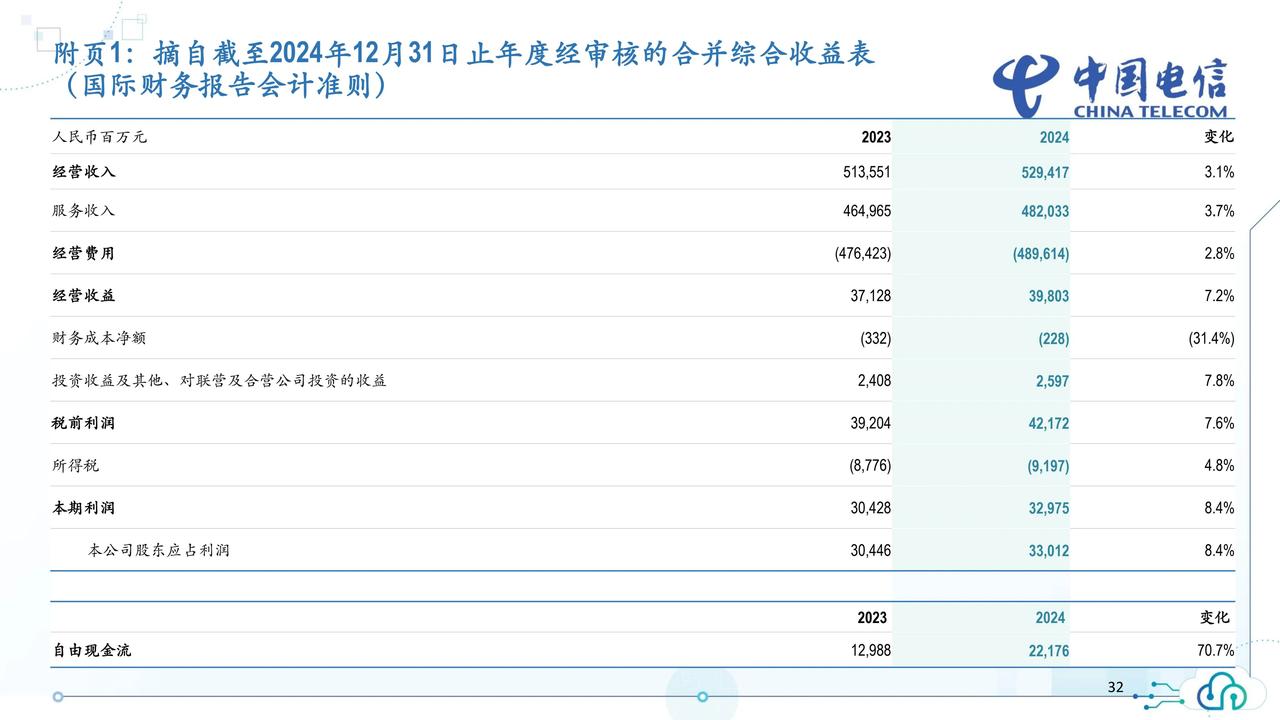Click the cloud icon at bottom right
This screenshot has width=1280, height=720.
tap(1223, 689)
